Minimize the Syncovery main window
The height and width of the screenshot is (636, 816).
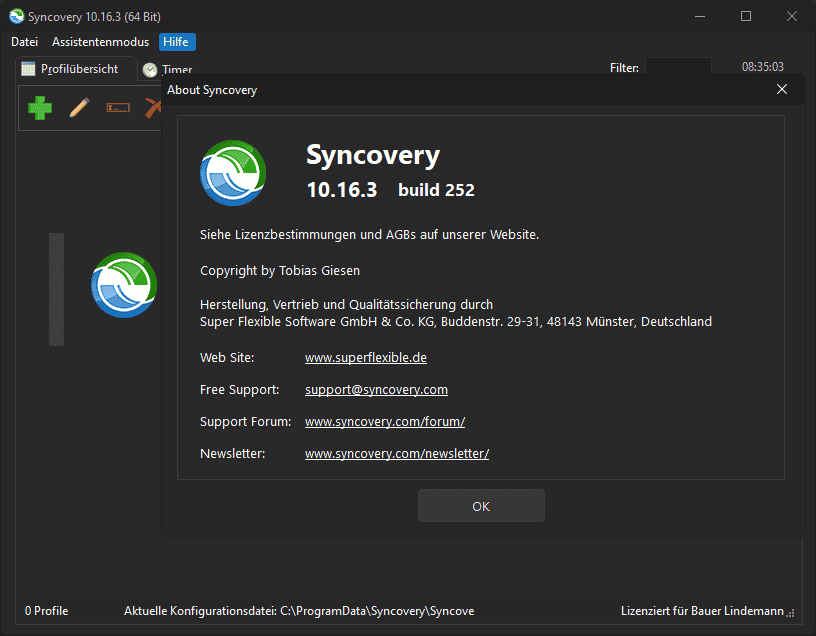point(700,16)
